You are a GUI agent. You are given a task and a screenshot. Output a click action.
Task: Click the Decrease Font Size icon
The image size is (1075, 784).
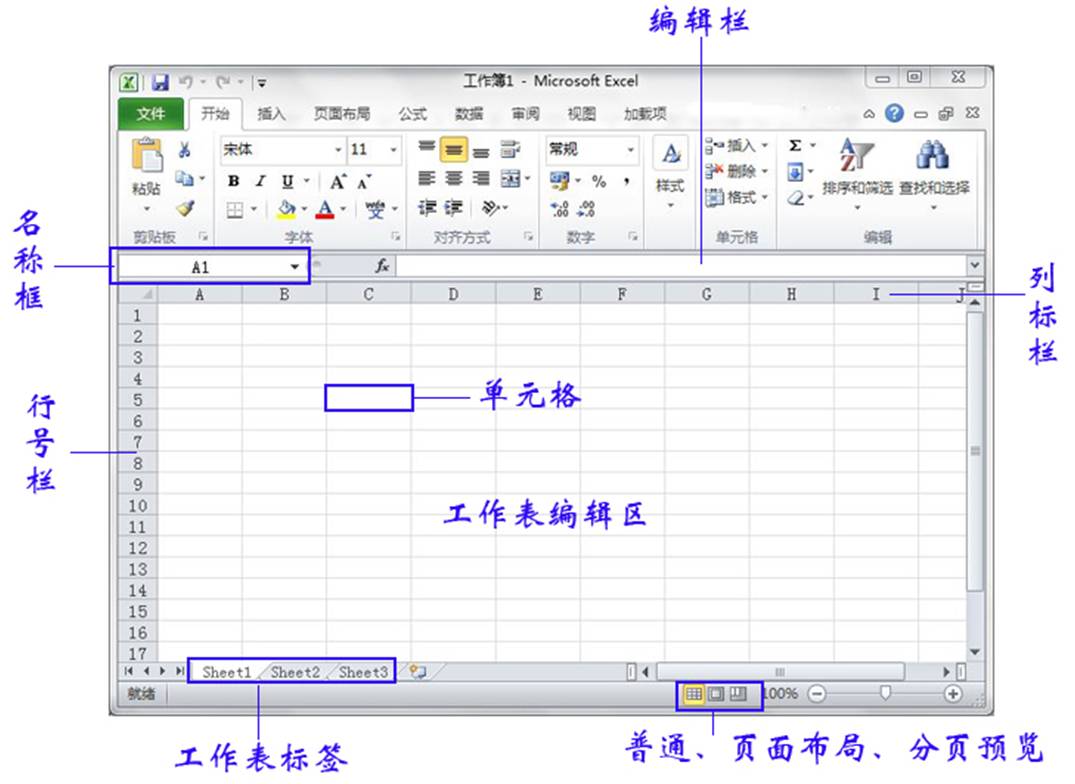363,182
